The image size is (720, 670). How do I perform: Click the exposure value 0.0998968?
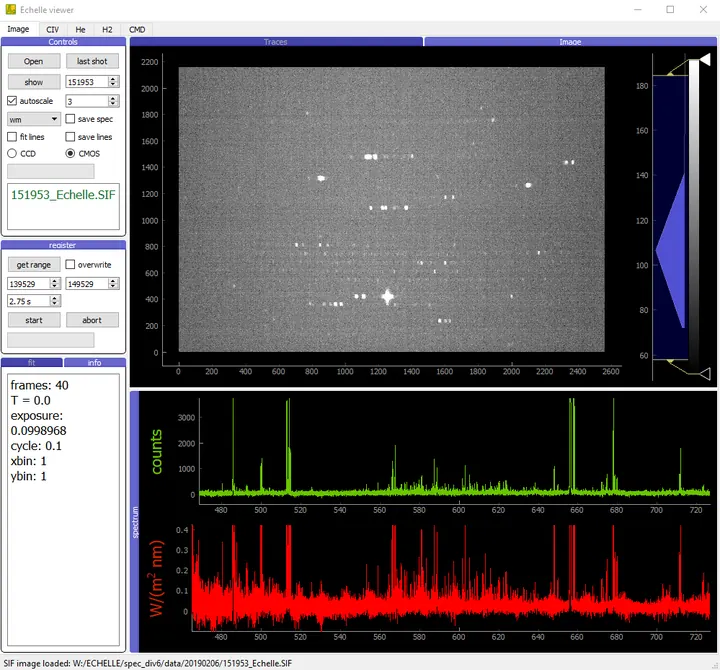point(39,431)
